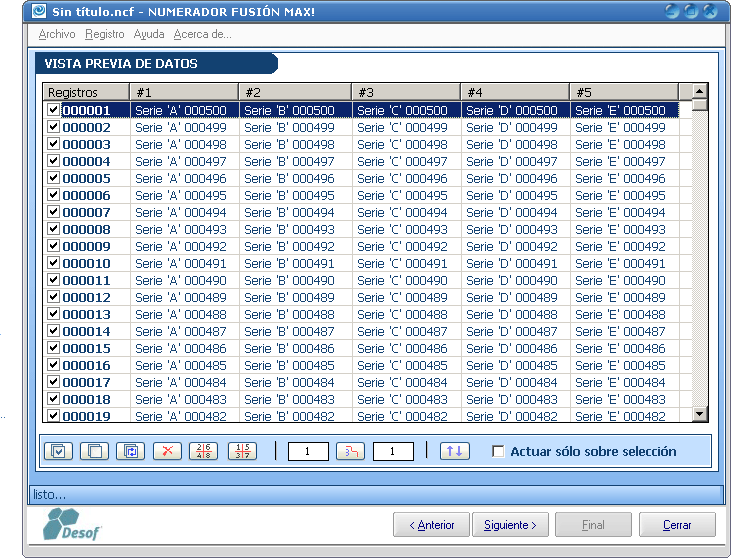Viewport: 731px width, 558px height.
Task: Select cell Serie 'C' 000488
Action: [406, 315]
